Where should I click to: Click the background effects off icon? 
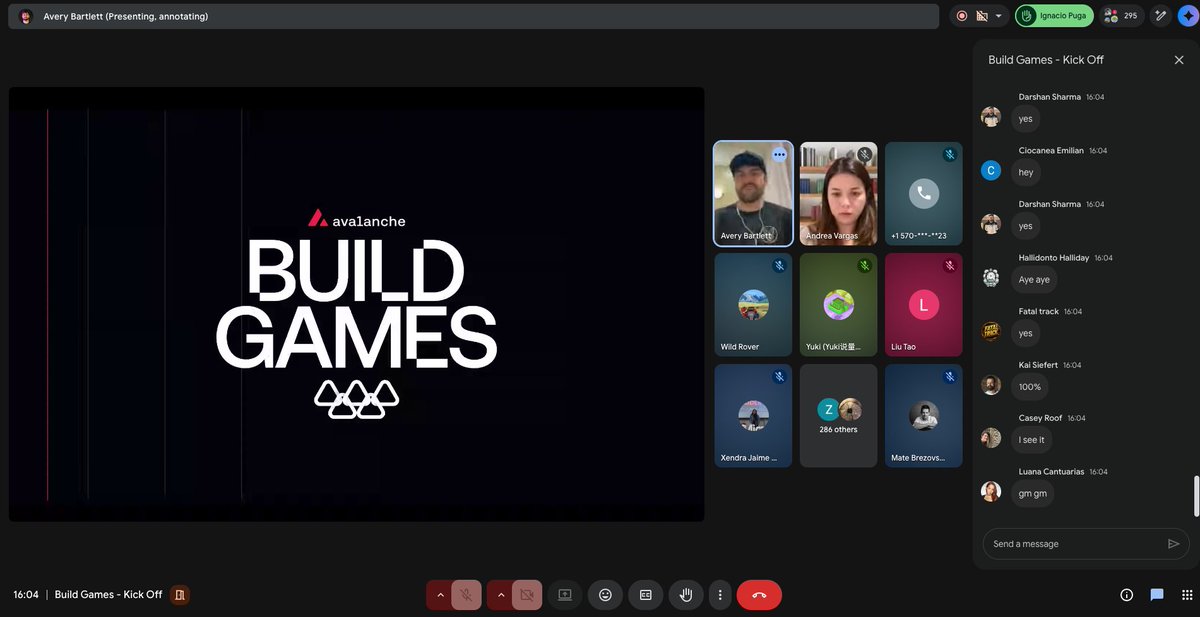pyautogui.click(x=981, y=16)
